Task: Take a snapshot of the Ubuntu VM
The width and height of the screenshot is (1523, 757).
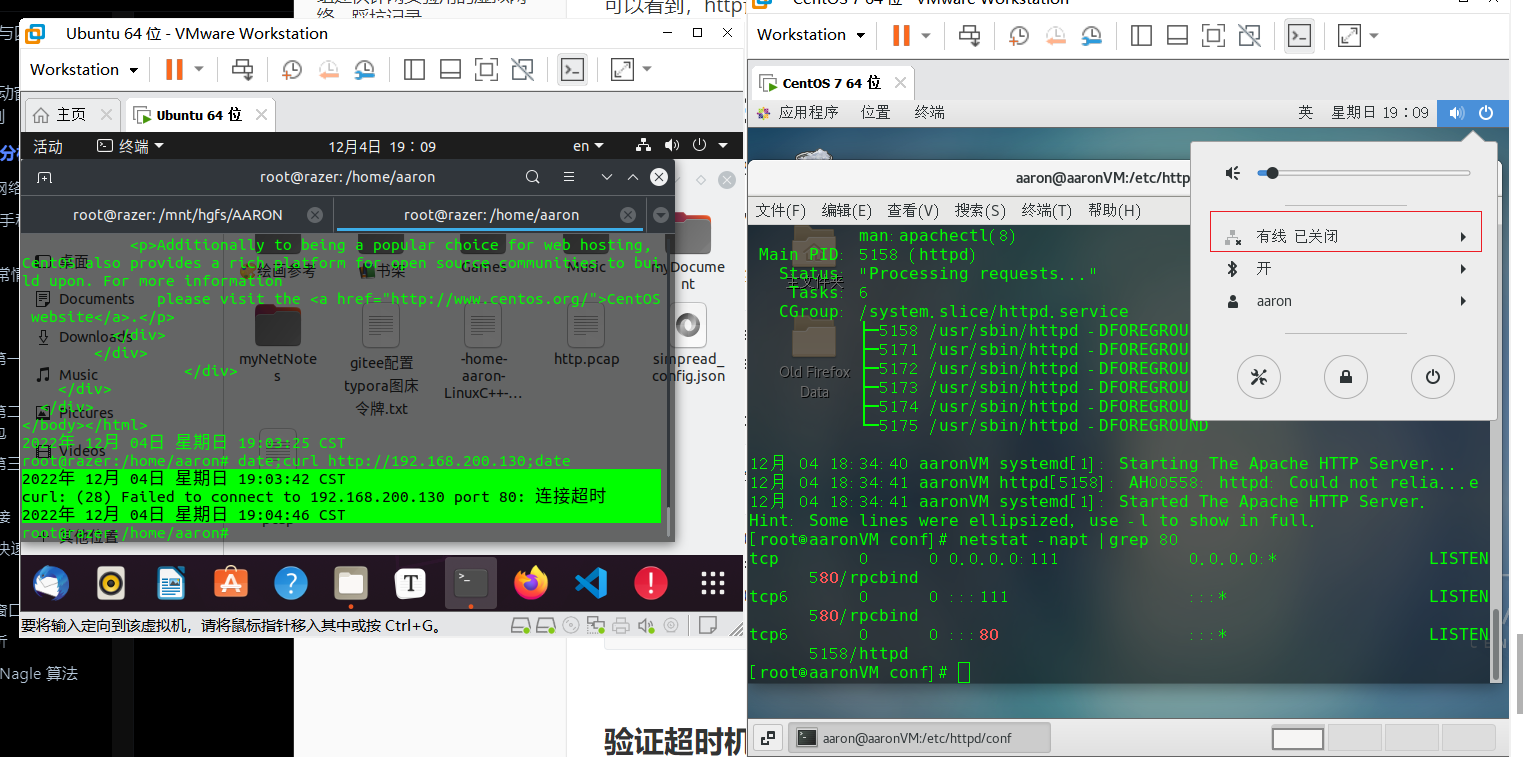Action: point(292,69)
